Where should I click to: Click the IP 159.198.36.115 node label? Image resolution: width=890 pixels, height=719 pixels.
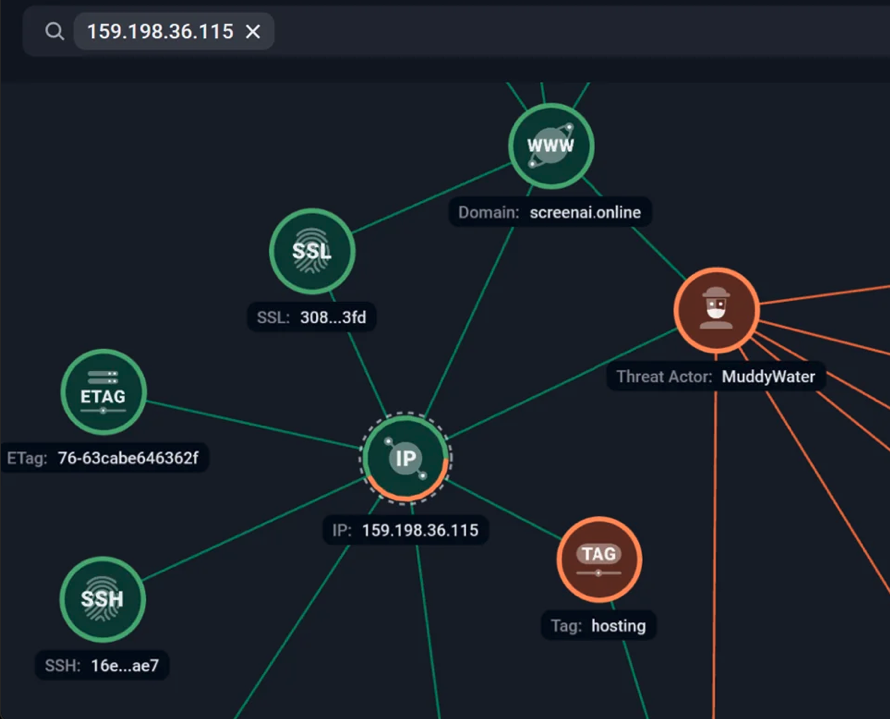click(x=406, y=530)
